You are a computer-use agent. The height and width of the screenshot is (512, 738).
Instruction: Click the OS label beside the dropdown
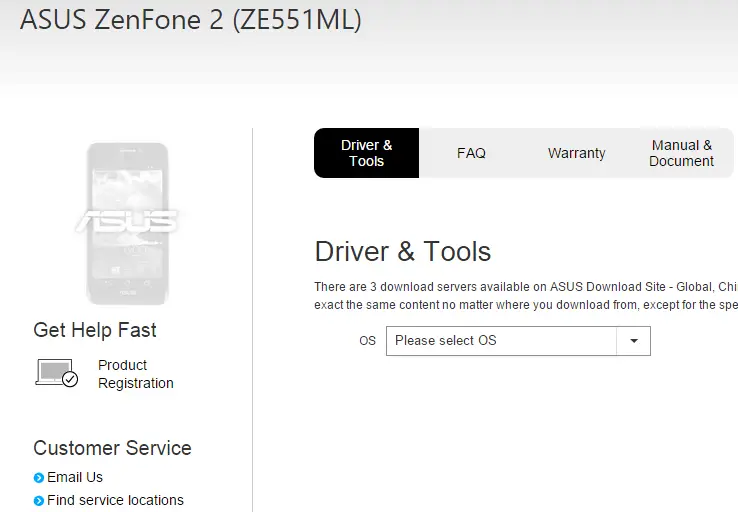point(367,341)
